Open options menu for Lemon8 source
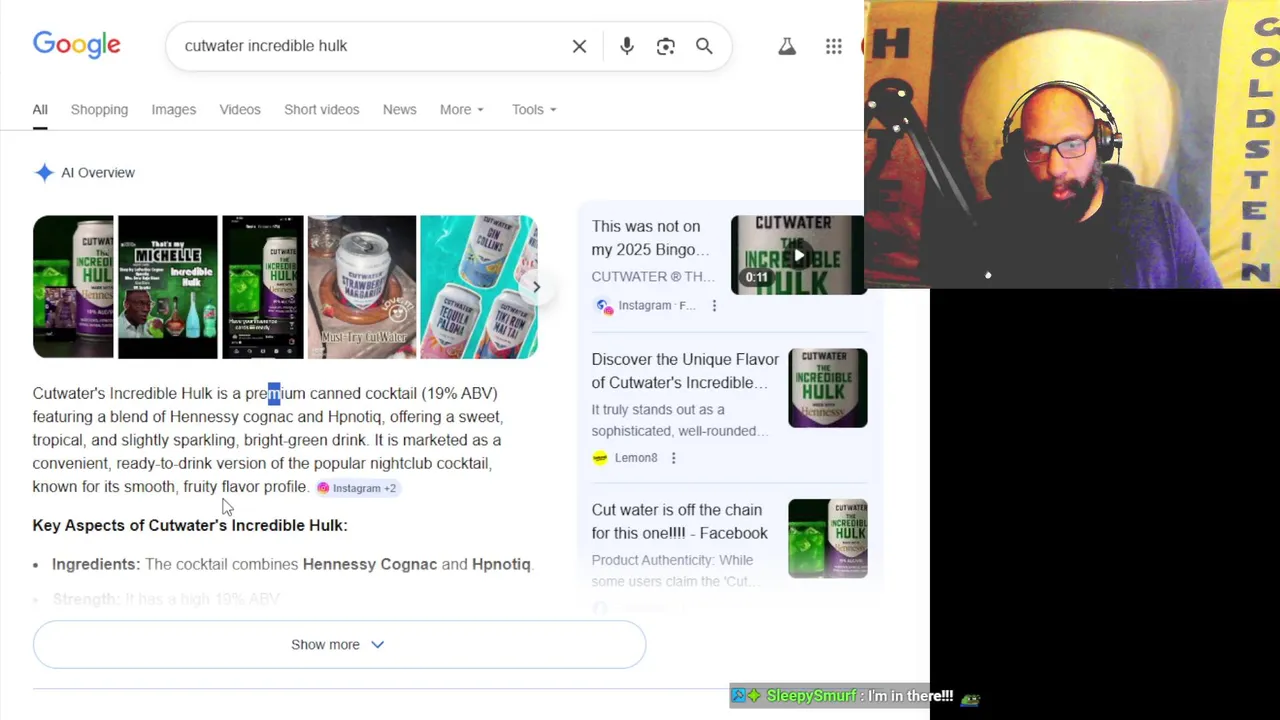1280x720 pixels. coord(673,458)
